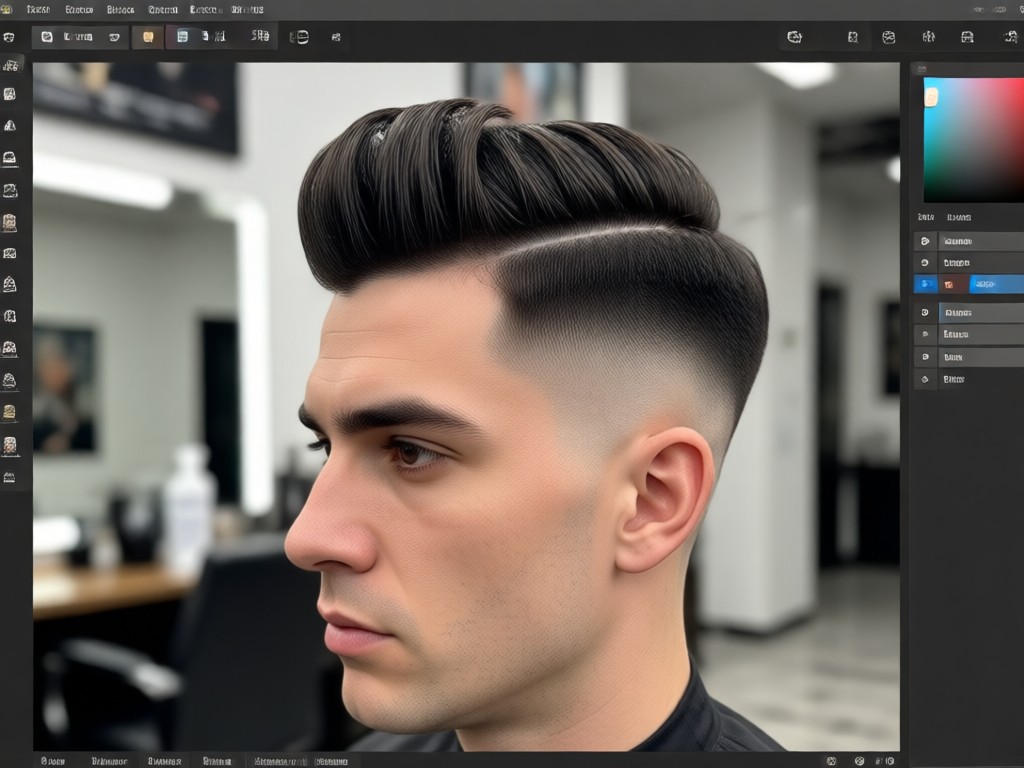
Task: Select the bottommost tool in the left toolbar
Action: [x=10, y=478]
